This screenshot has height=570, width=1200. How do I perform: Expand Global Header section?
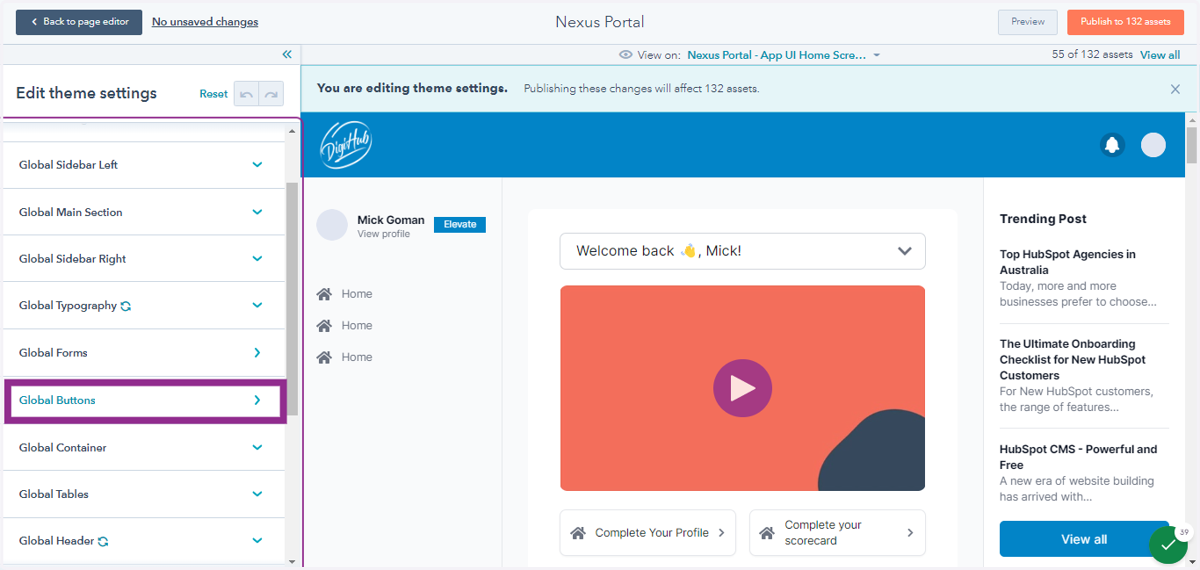(144, 541)
